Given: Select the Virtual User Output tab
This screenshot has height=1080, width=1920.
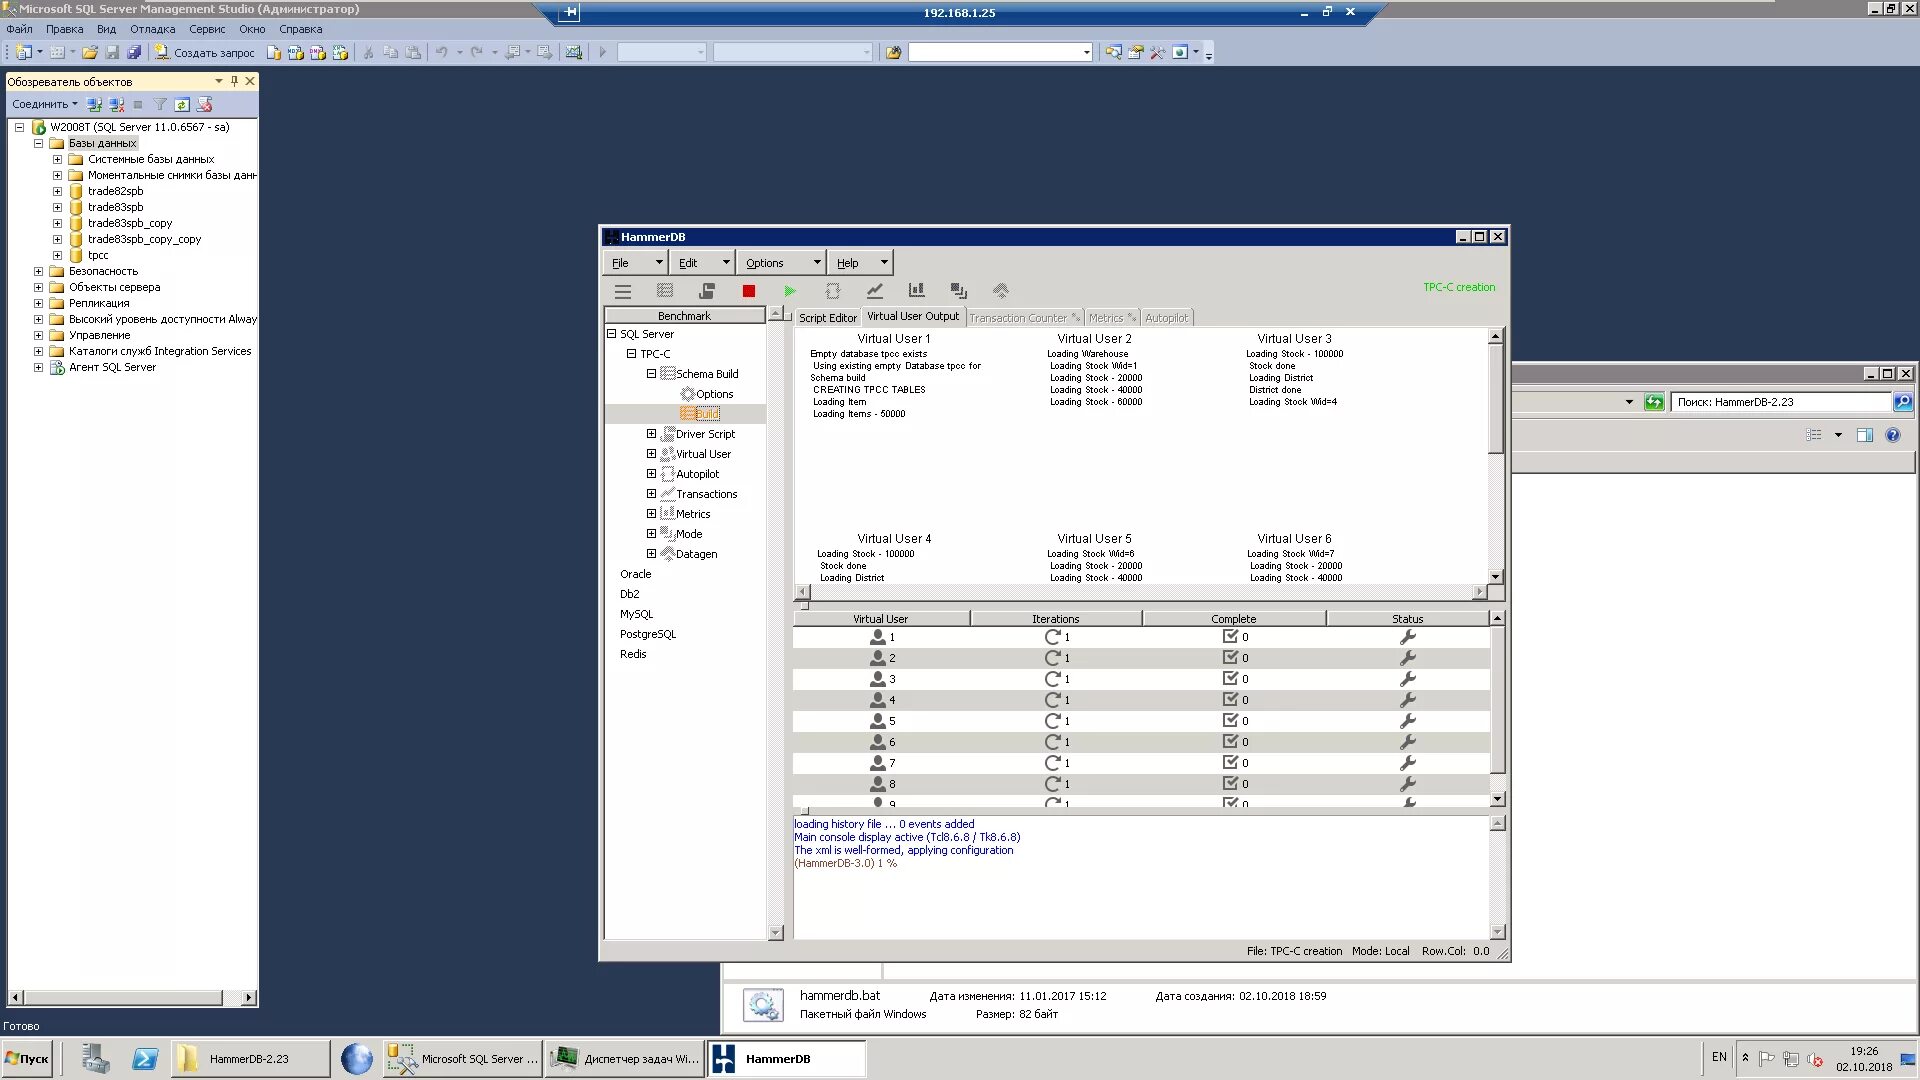Looking at the screenshot, I should (x=912, y=316).
